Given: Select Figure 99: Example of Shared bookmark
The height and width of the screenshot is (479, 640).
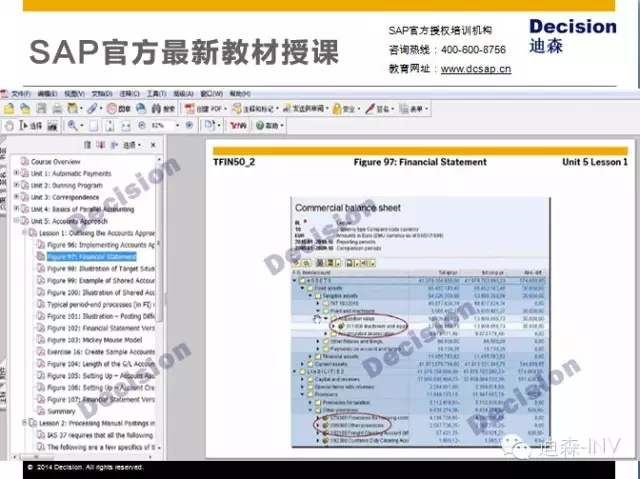Looking at the screenshot, I should 101,280.
